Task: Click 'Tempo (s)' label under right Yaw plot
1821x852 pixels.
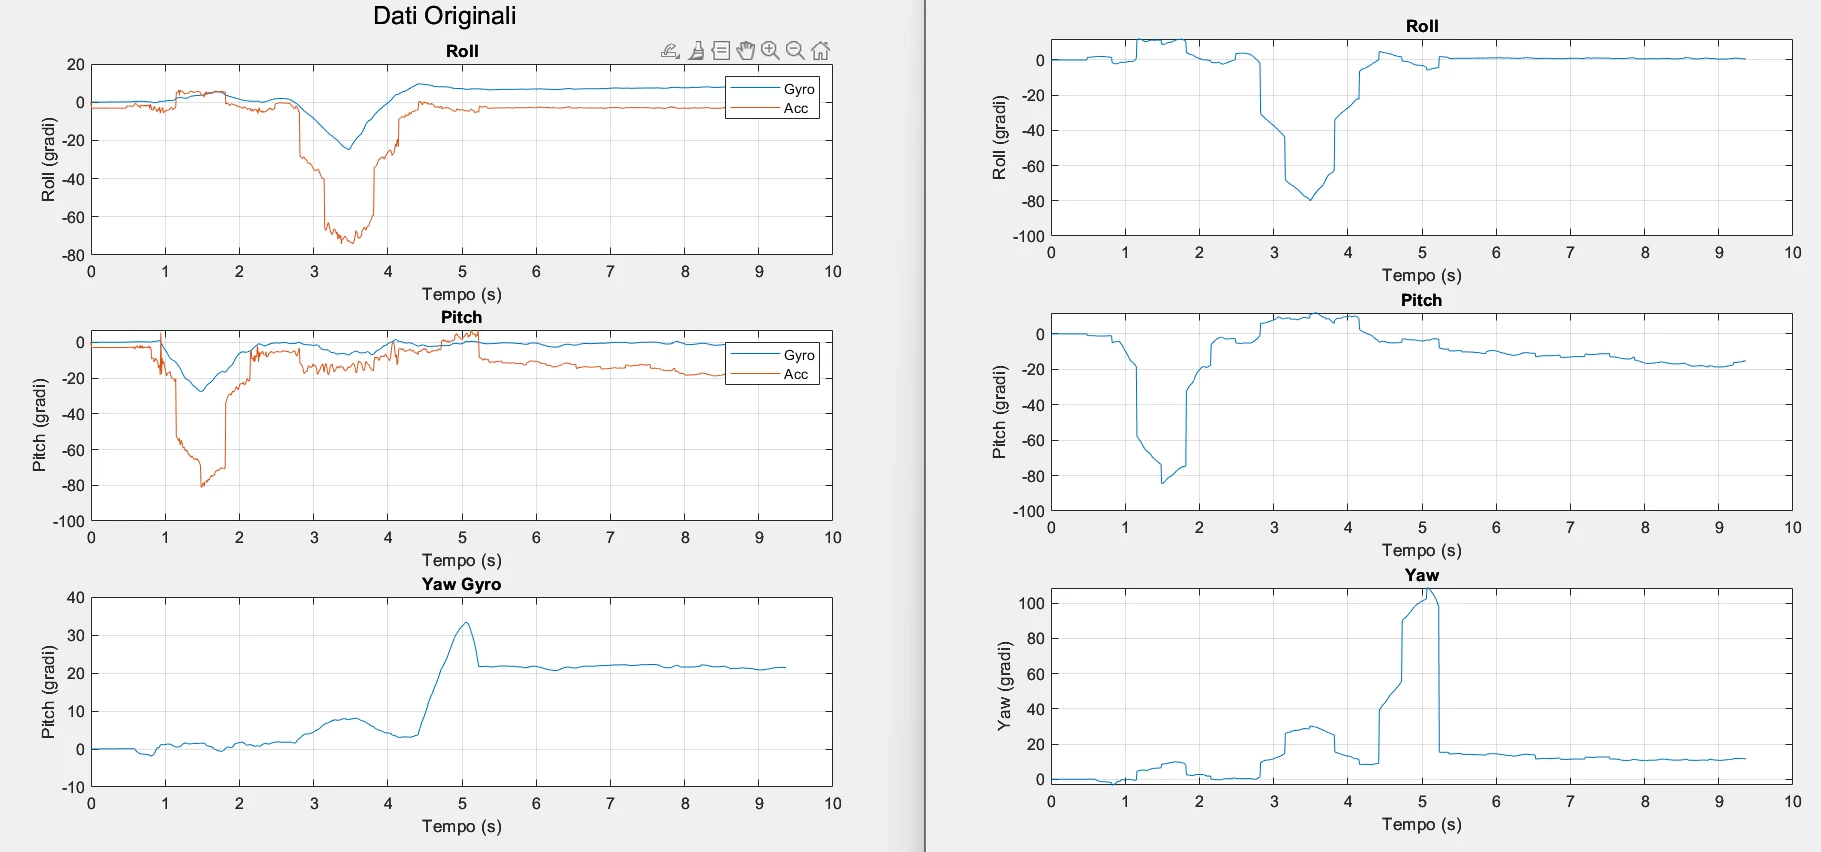Action: [1421, 824]
